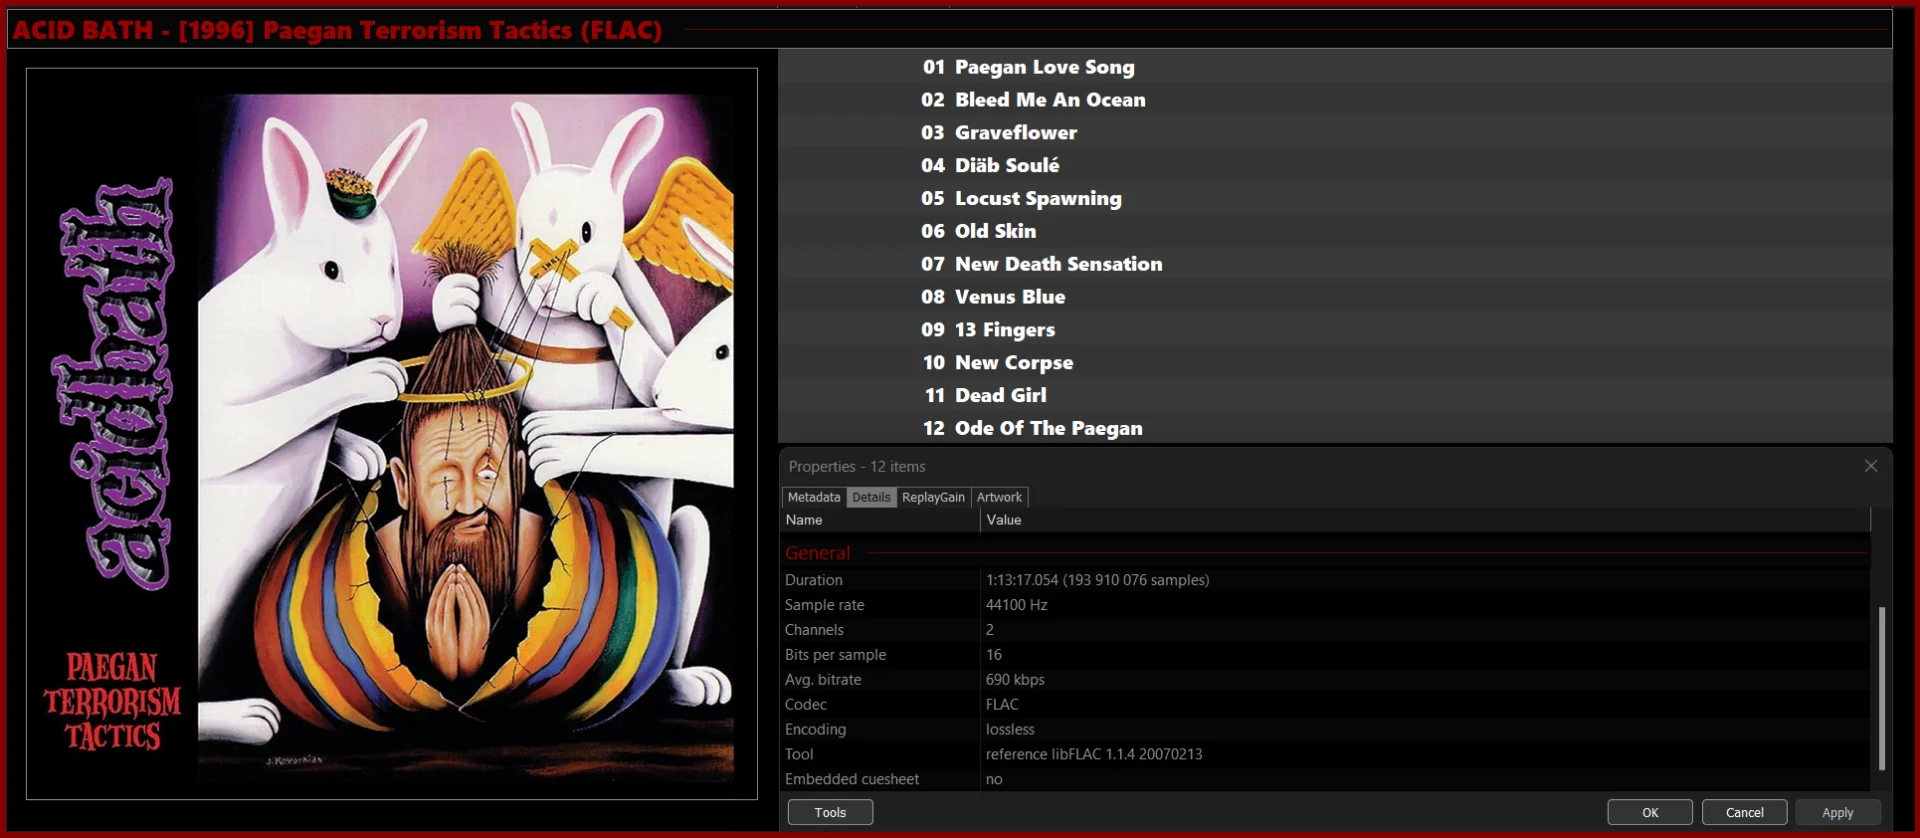The image size is (1920, 838).
Task: Click the Properties - 12 items title
Action: 857,467
